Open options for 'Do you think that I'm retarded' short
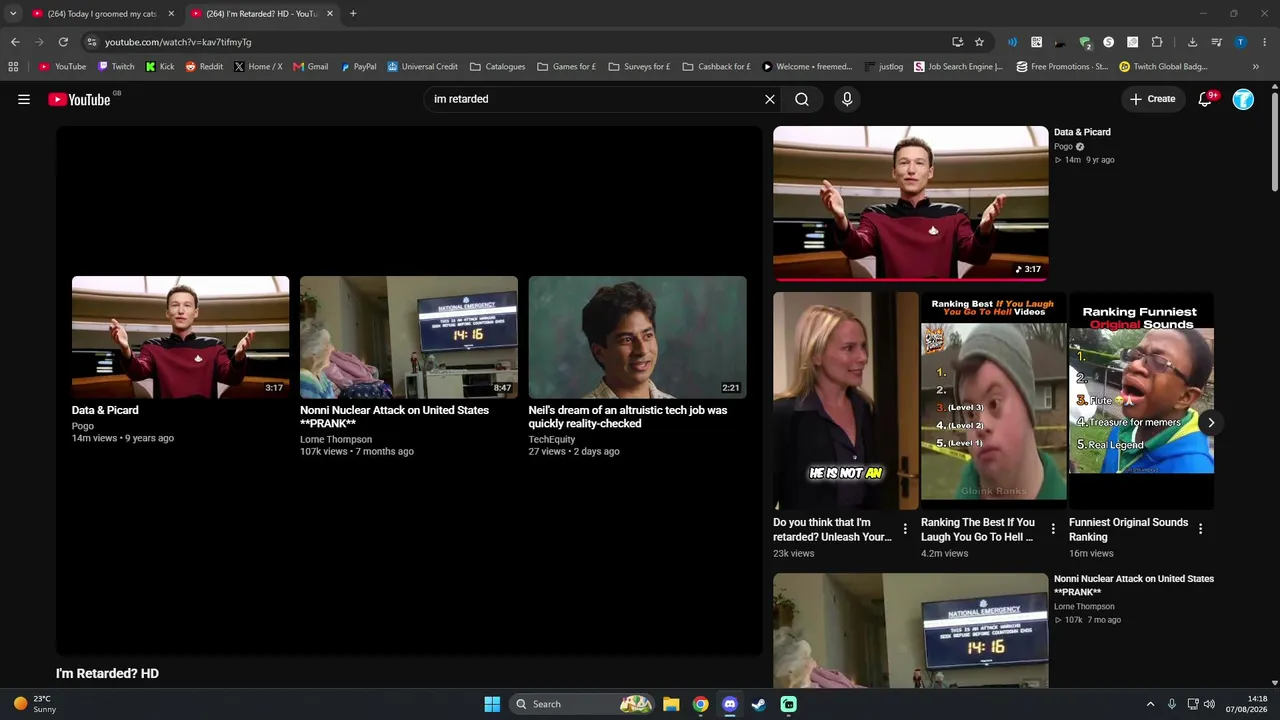Image resolution: width=1280 pixels, height=720 pixels. pyautogui.click(x=905, y=529)
